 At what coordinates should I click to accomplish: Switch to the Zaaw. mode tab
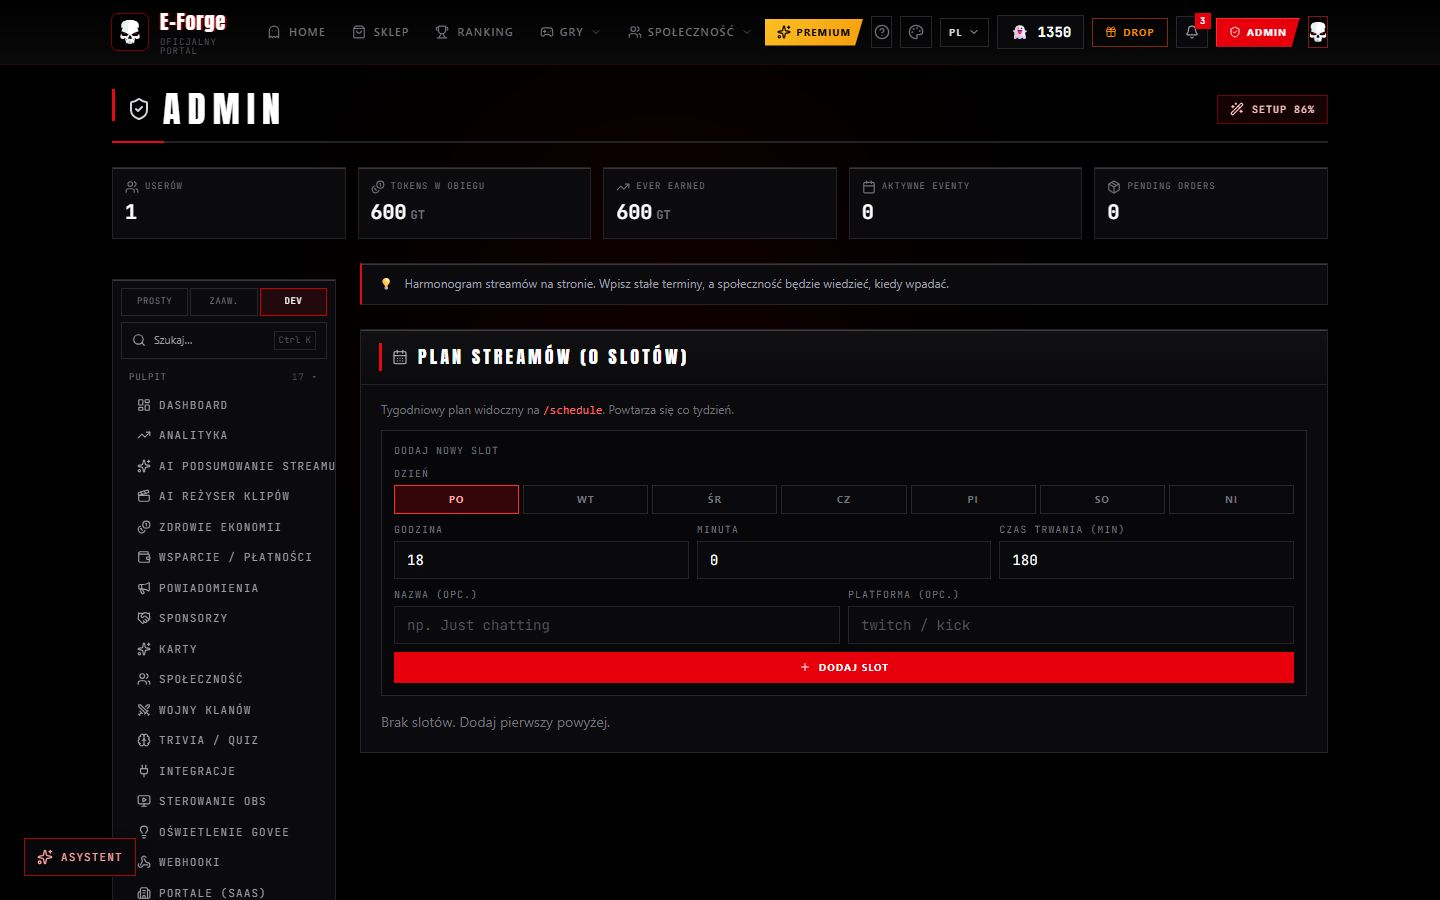click(x=223, y=301)
